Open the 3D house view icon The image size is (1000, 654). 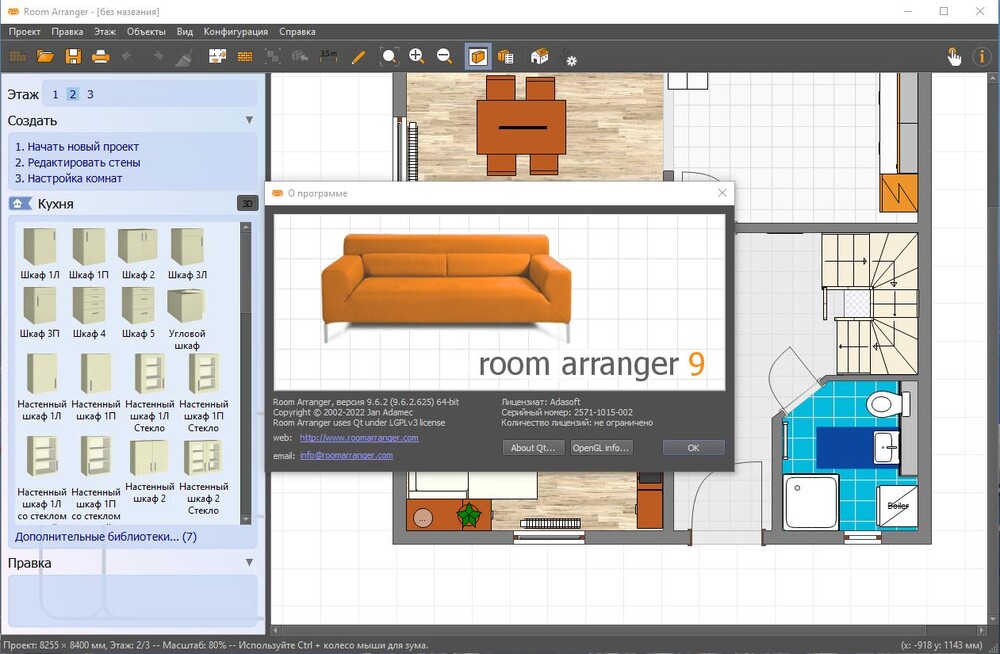(539, 57)
